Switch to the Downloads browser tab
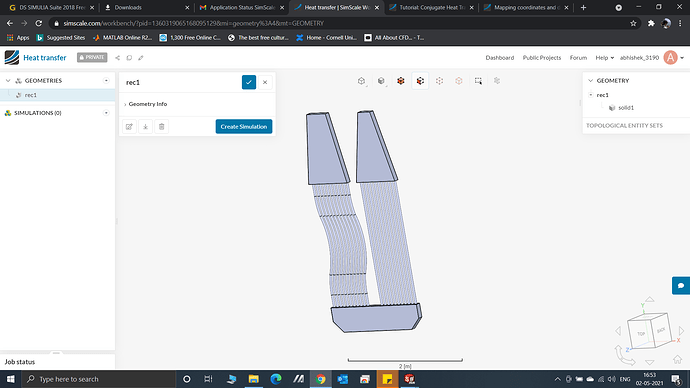This screenshot has height=388, width=690. (x=147, y=7)
